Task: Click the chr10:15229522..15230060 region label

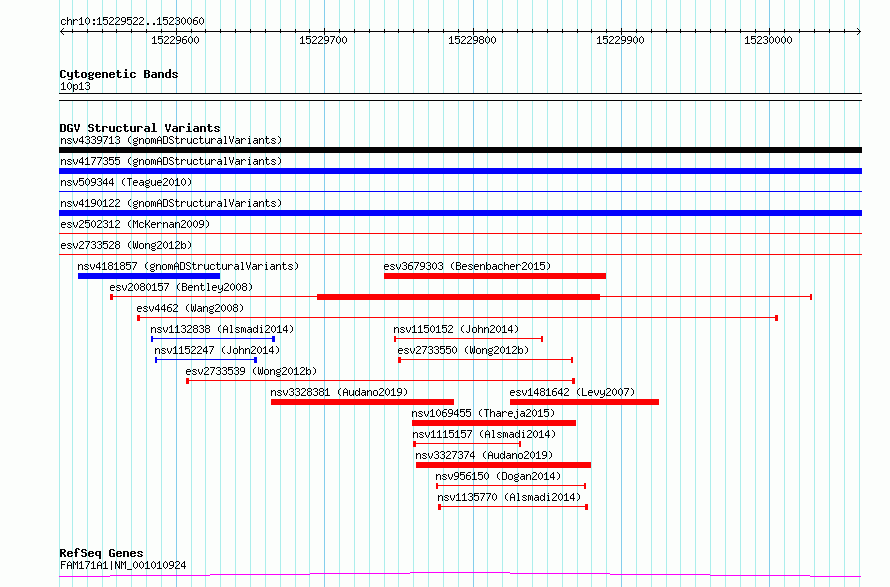Action: [x=132, y=21]
